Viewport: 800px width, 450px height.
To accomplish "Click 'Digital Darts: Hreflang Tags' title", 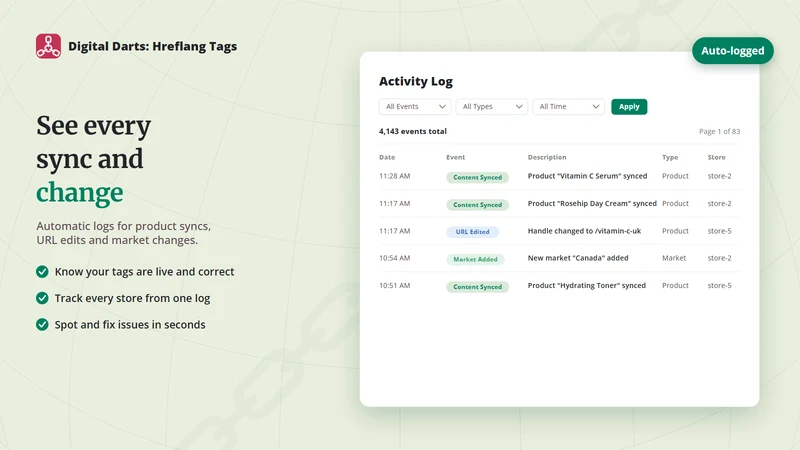I will click(153, 46).
